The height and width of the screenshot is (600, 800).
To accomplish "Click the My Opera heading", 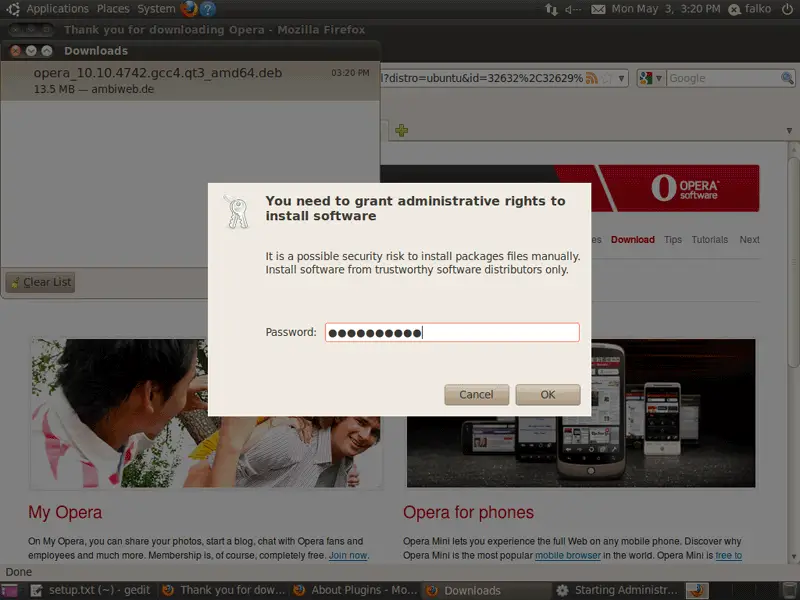I will tap(65, 512).
